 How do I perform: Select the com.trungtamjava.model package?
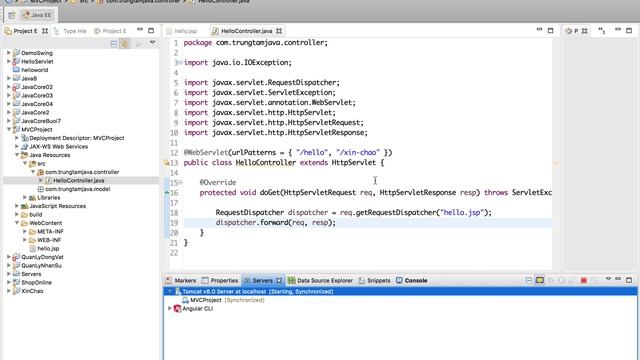coord(77,189)
